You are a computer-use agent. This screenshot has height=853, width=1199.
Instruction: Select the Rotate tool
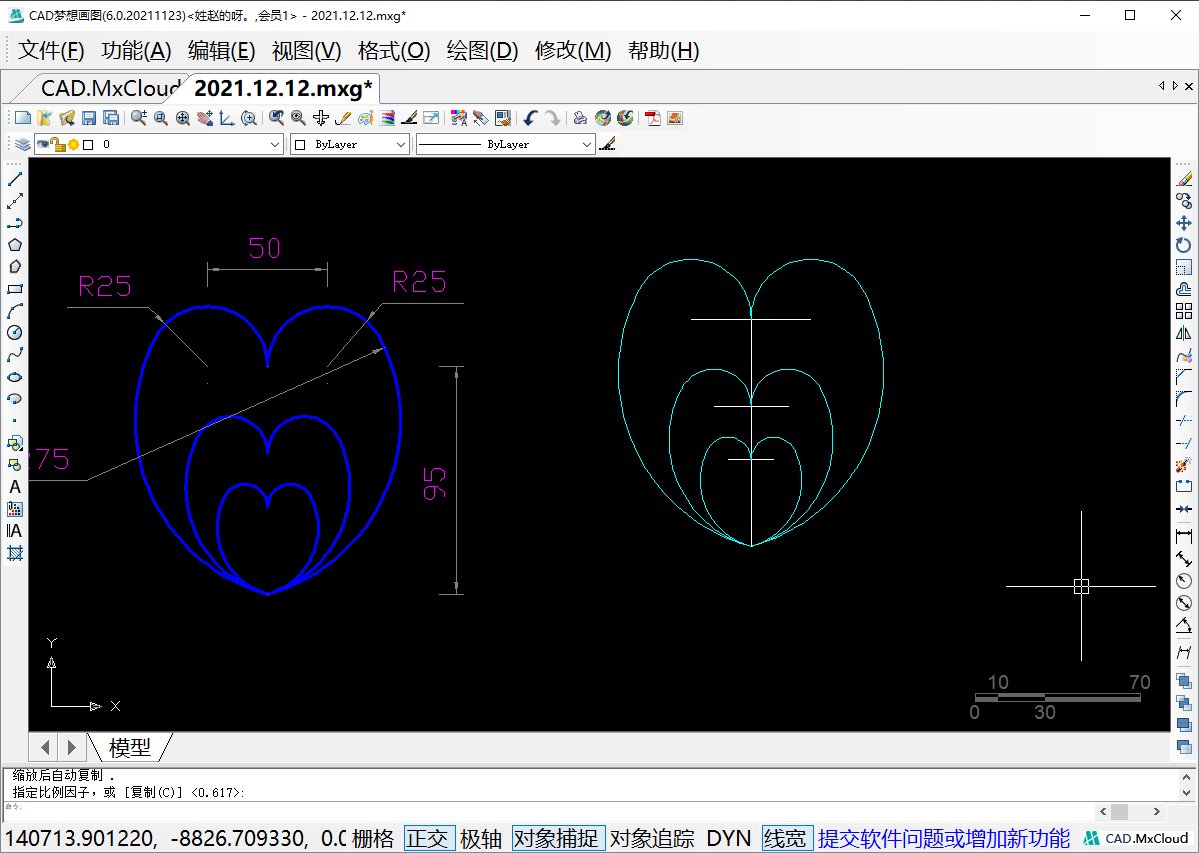(x=1184, y=245)
